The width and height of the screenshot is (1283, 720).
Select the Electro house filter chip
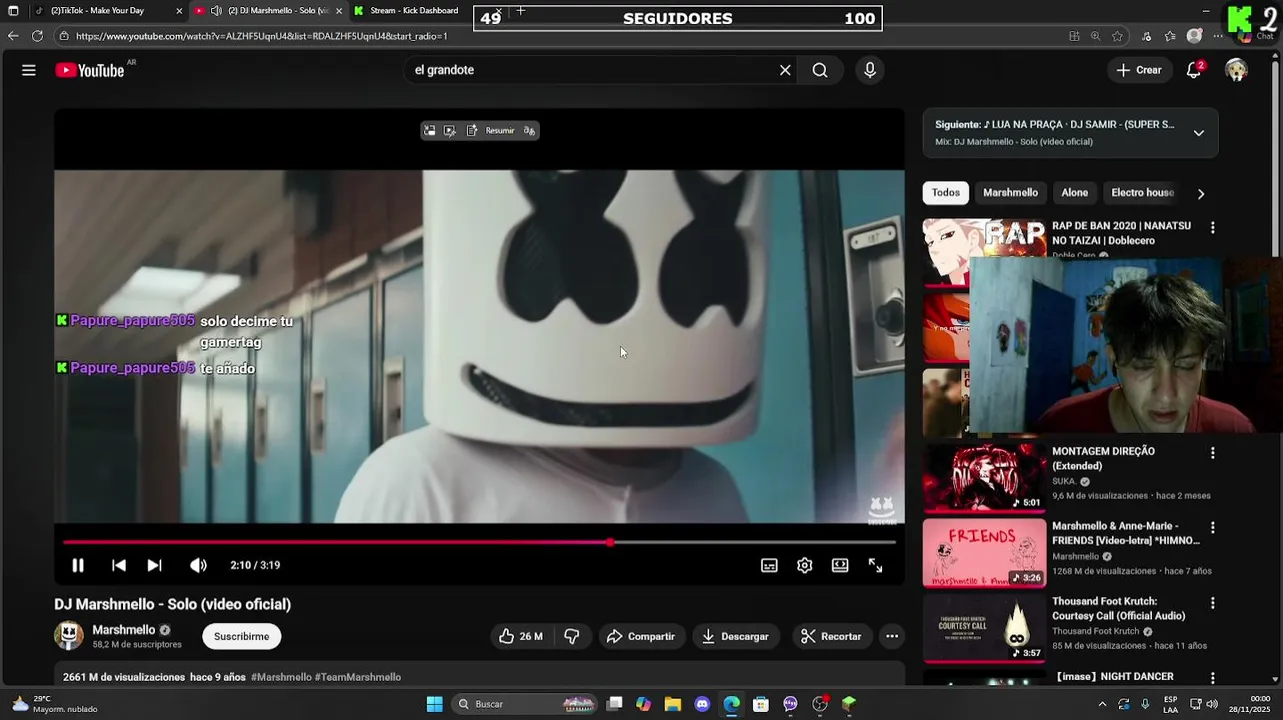pyautogui.click(x=1143, y=193)
